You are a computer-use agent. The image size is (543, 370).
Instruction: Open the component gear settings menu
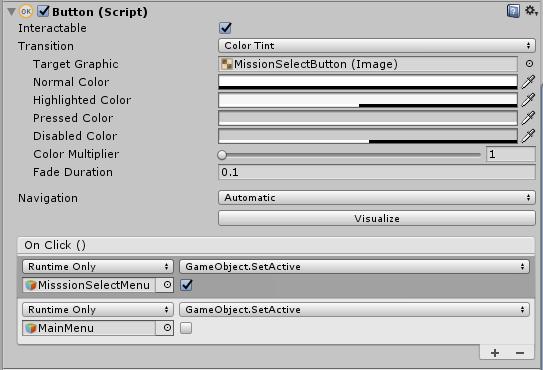(x=531, y=10)
